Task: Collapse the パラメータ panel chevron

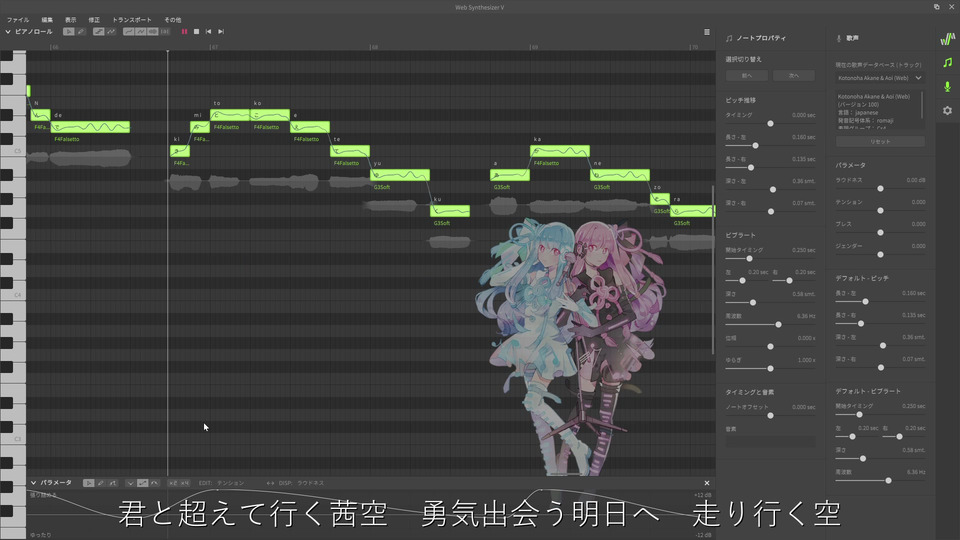Action: pos(34,483)
